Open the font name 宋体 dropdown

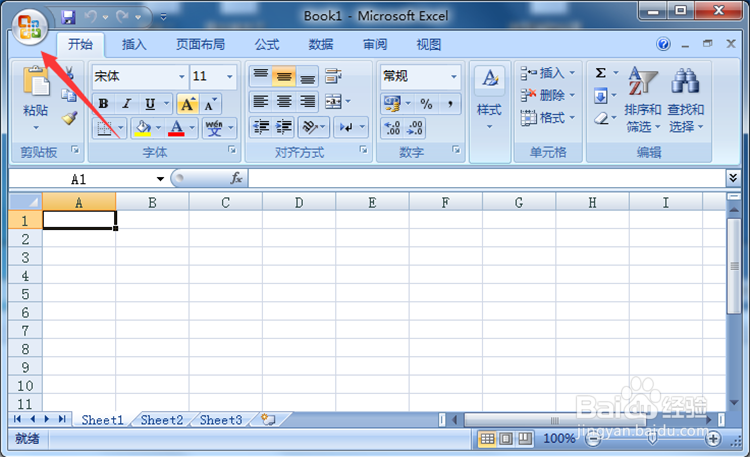click(182, 77)
